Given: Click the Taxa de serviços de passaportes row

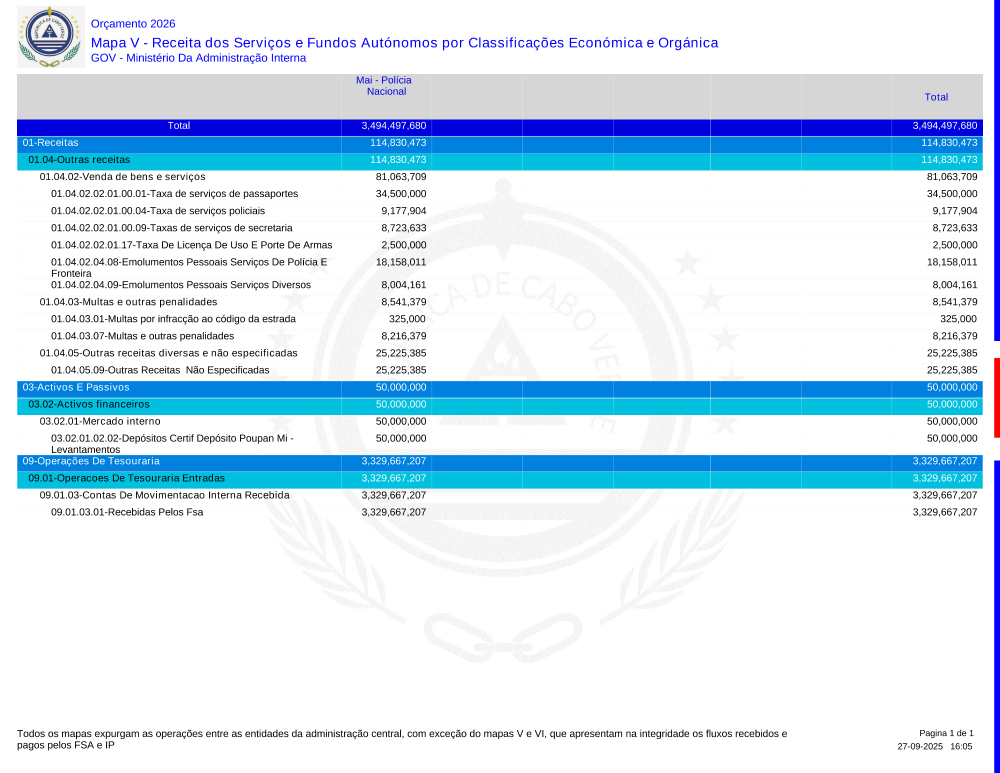Looking at the screenshot, I should 174,194.
